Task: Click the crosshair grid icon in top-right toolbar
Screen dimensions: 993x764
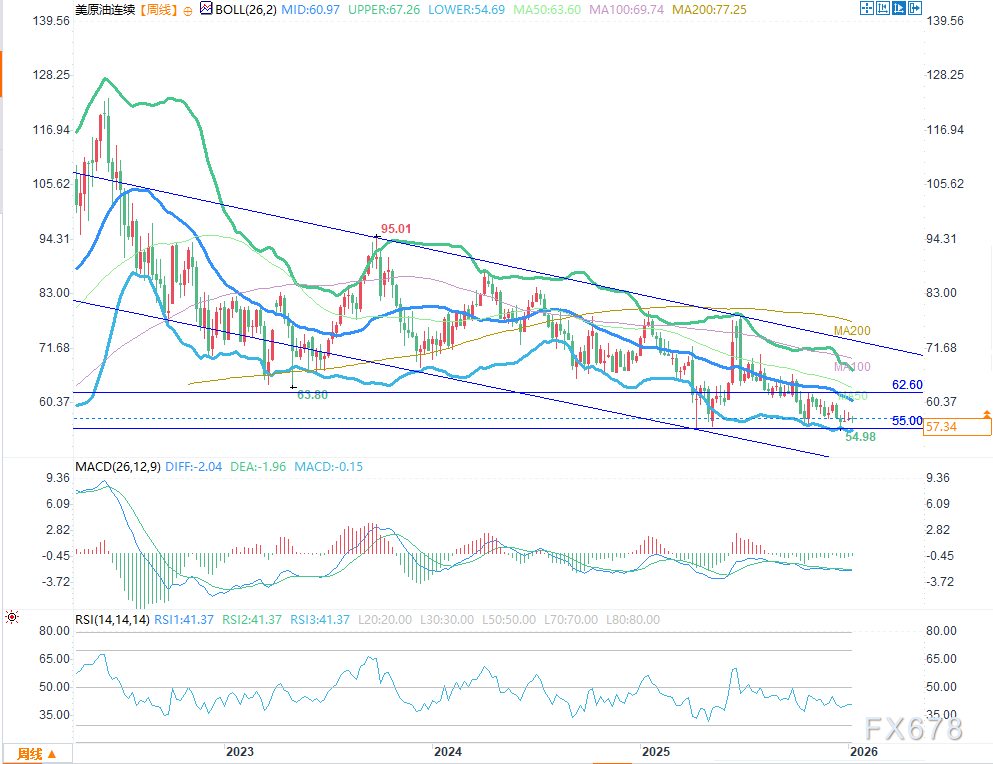Action: [x=867, y=8]
